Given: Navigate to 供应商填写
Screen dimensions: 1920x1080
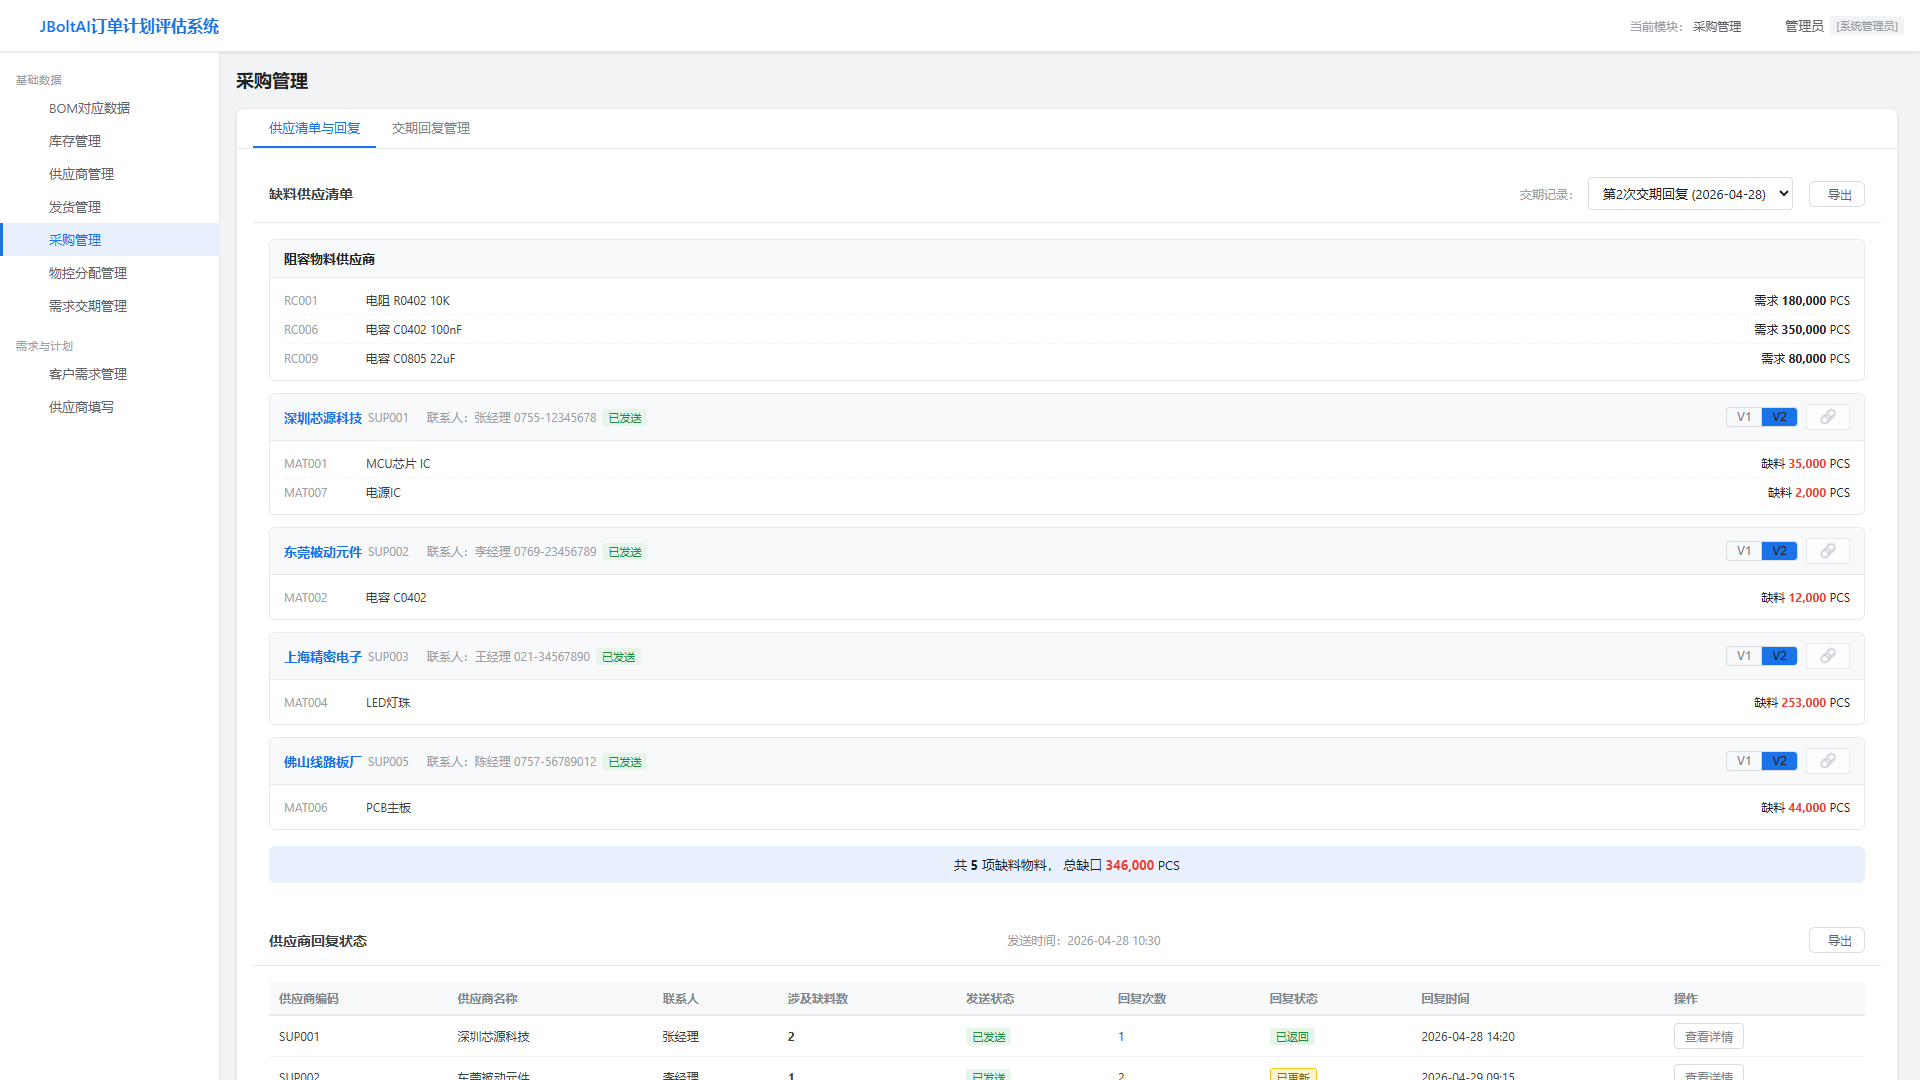Looking at the screenshot, I should point(110,407).
